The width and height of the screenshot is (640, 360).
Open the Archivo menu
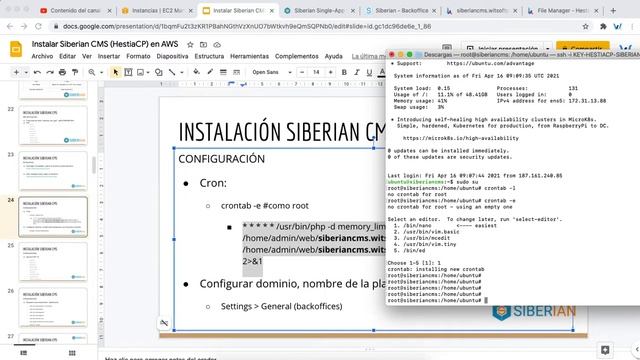(x=42, y=56)
